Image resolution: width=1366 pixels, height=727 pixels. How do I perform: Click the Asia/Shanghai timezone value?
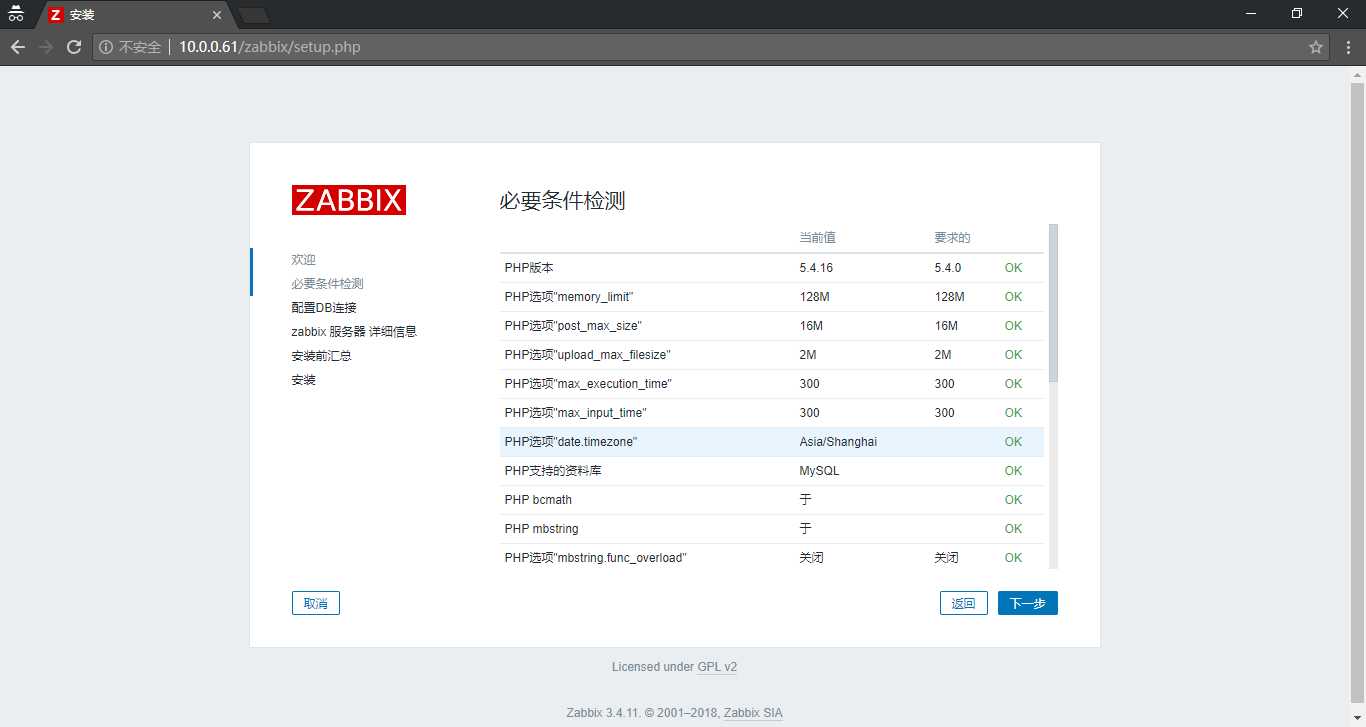pyautogui.click(x=838, y=442)
